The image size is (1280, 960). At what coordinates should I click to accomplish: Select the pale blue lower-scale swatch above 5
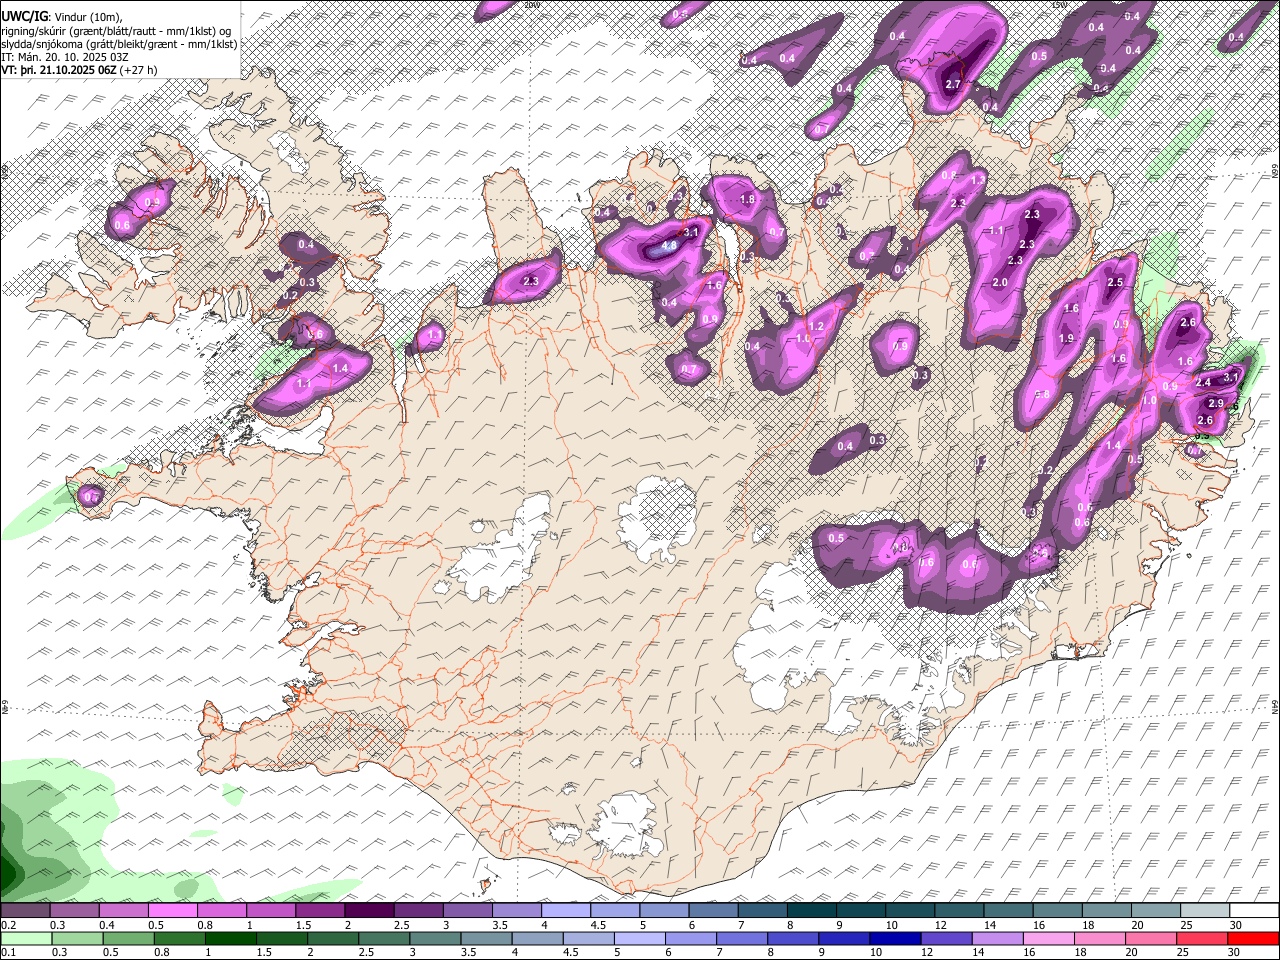pos(640,937)
